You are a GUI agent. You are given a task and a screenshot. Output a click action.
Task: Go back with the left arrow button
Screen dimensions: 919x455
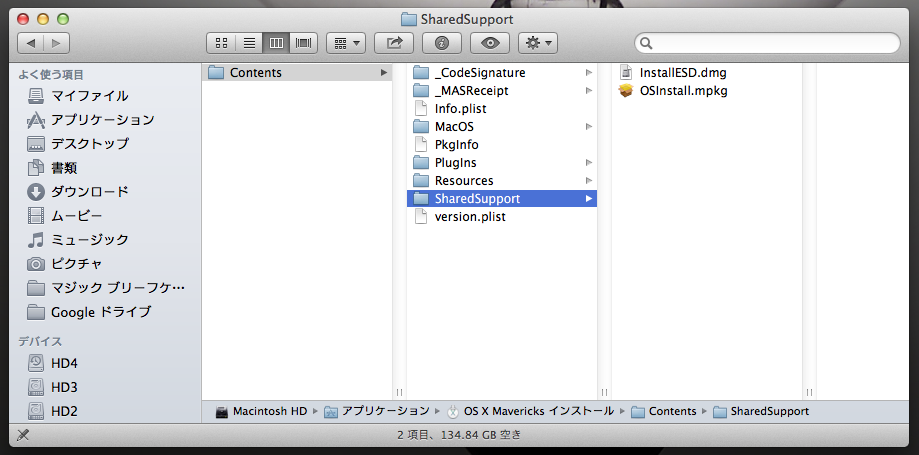tap(30, 43)
